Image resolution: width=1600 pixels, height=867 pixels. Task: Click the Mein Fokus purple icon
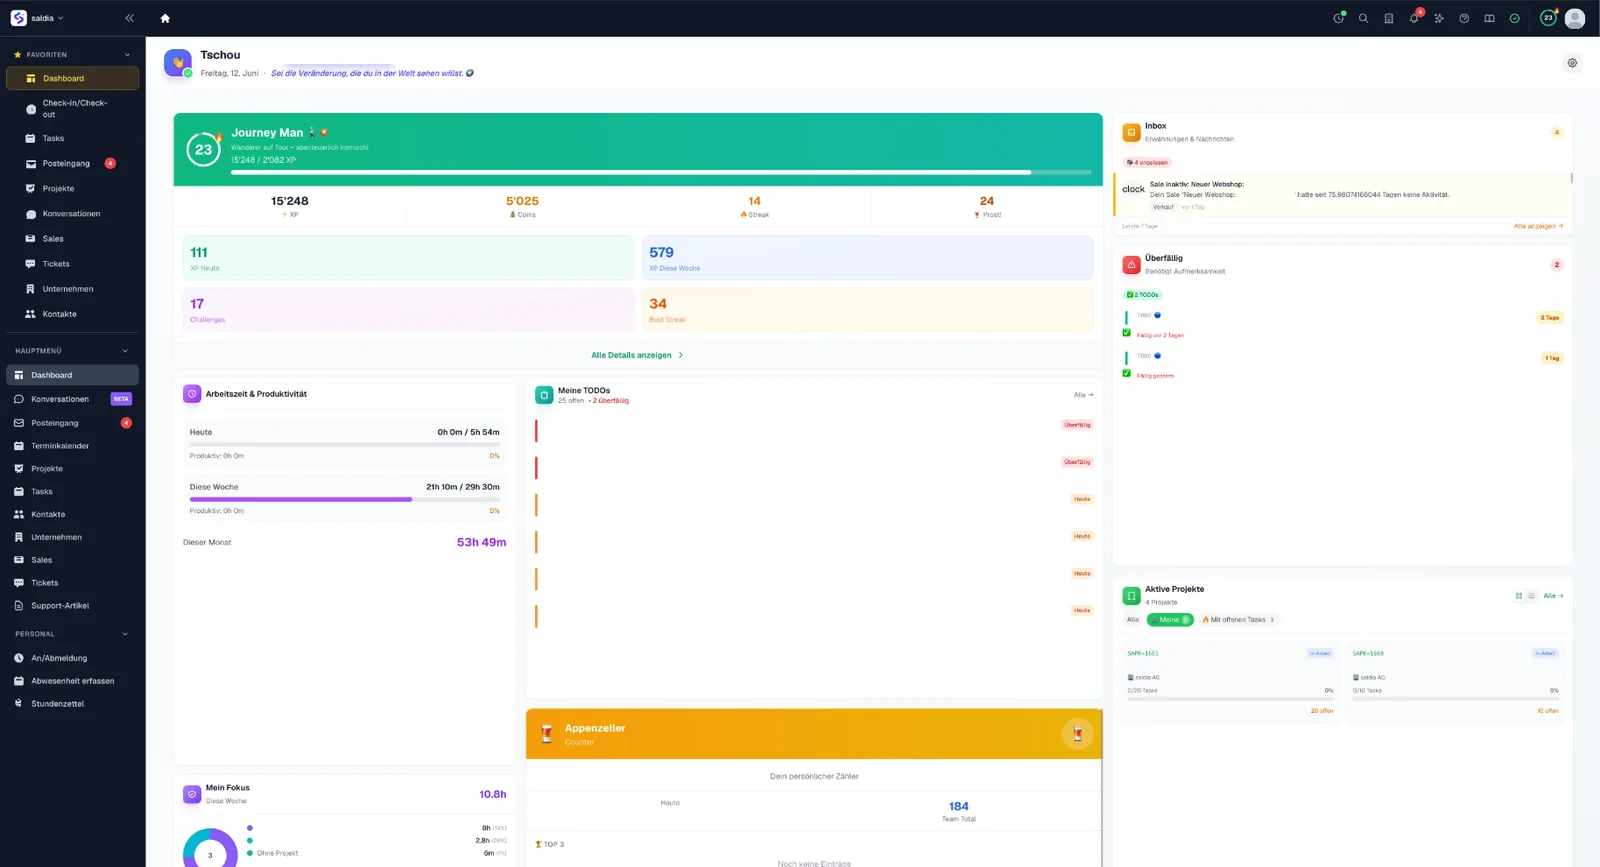coord(192,794)
